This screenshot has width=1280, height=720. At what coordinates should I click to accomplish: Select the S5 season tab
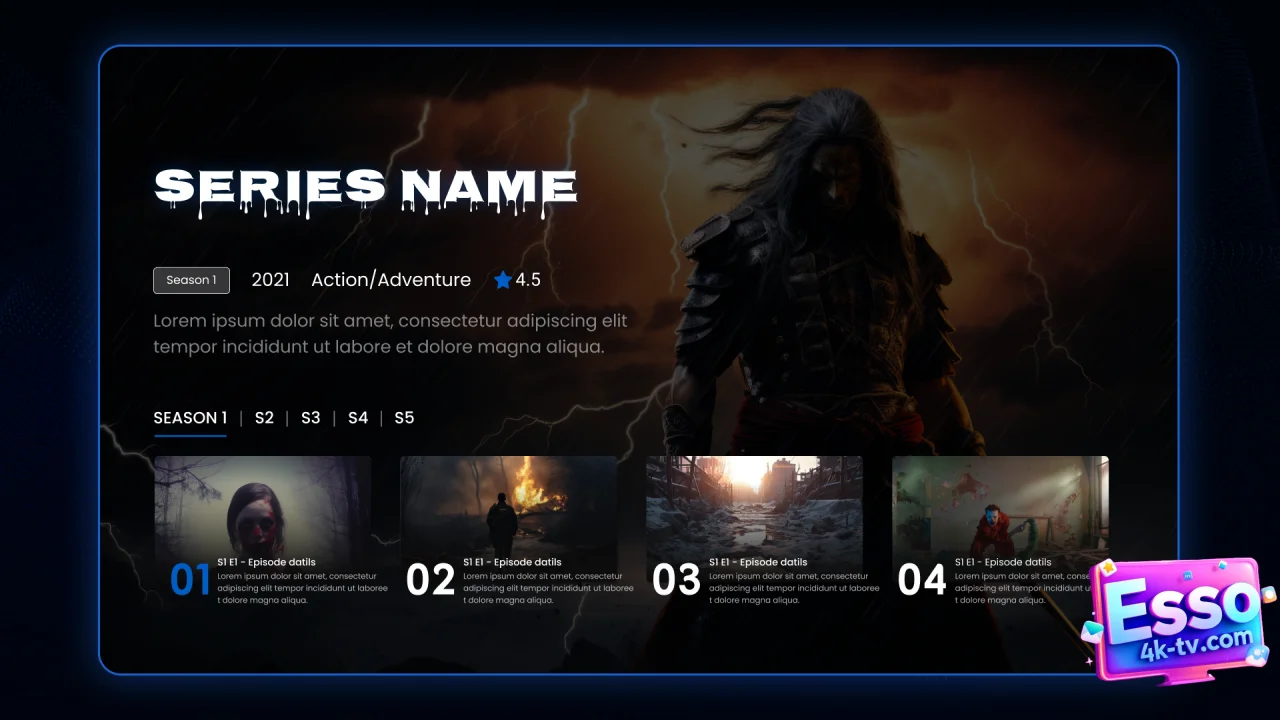[404, 418]
